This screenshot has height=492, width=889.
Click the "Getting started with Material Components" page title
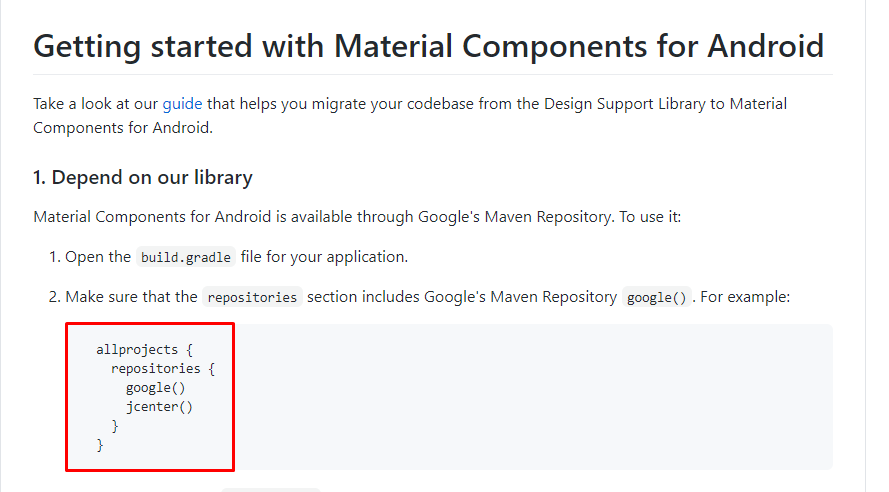point(428,46)
